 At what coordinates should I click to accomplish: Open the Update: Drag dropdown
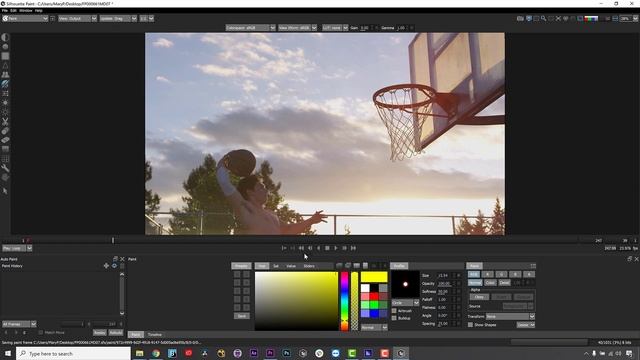pyautogui.click(x=118, y=18)
